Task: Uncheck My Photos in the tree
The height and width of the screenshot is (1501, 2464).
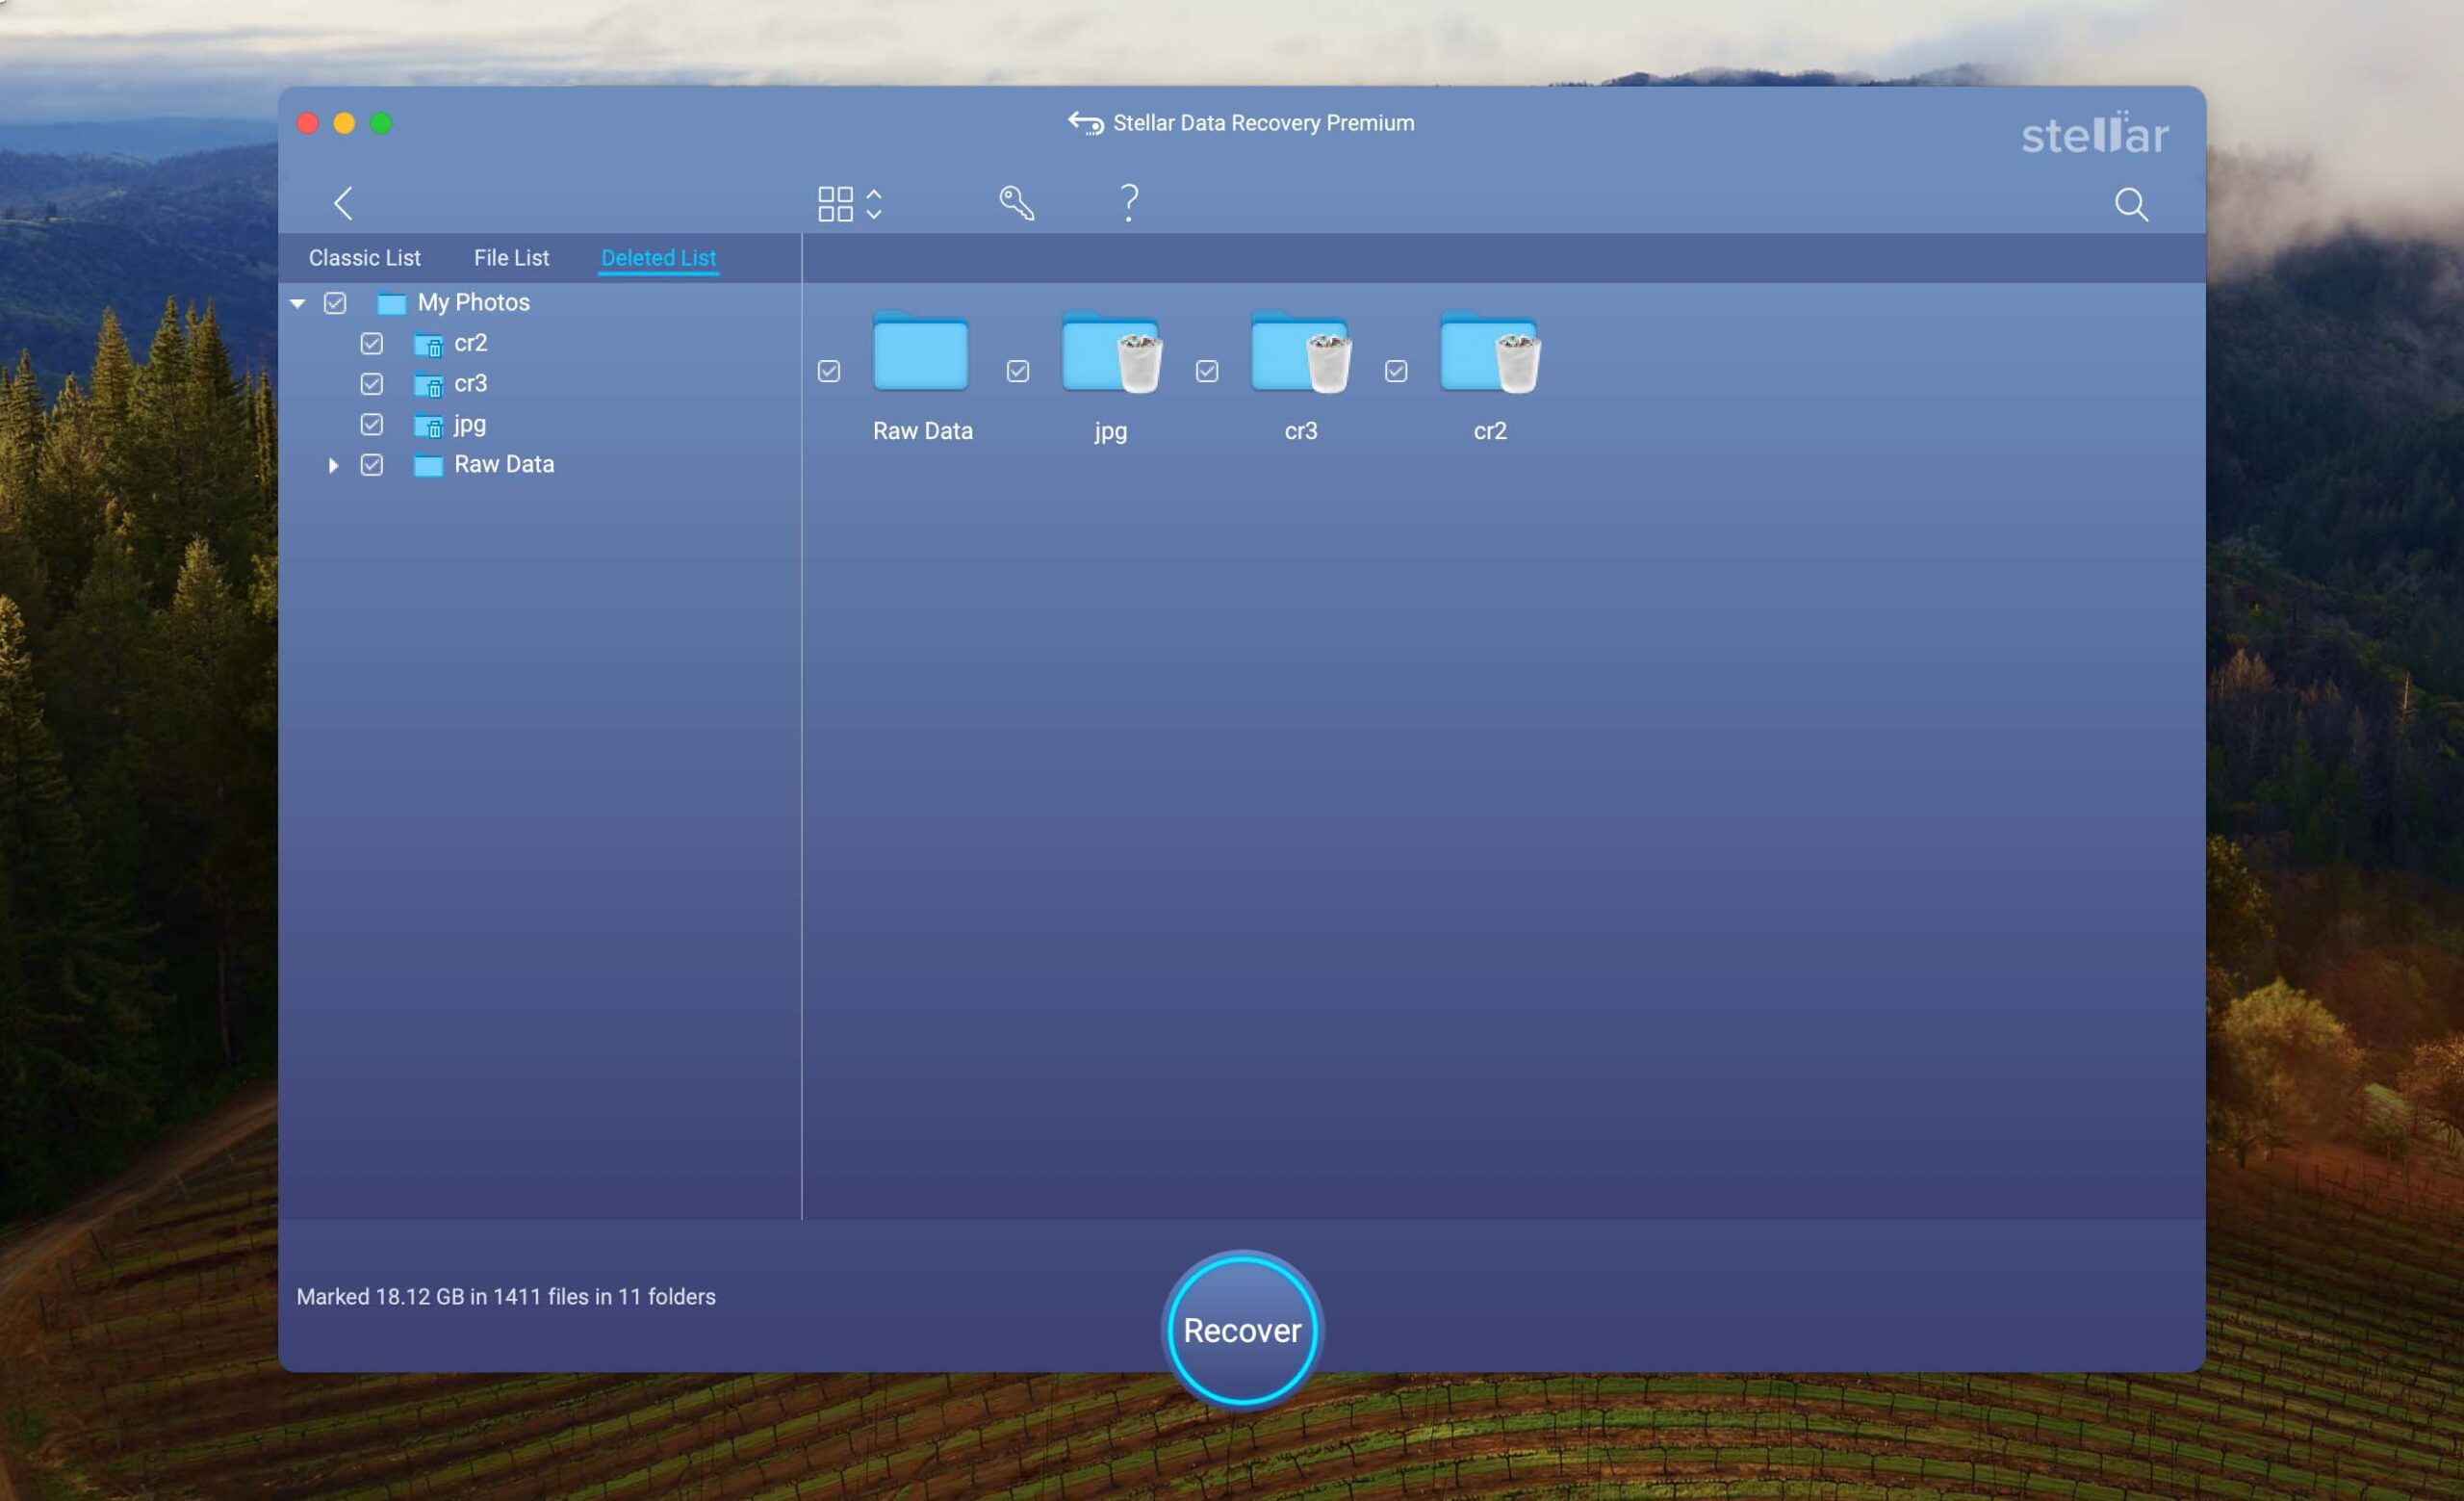Action: point(335,303)
